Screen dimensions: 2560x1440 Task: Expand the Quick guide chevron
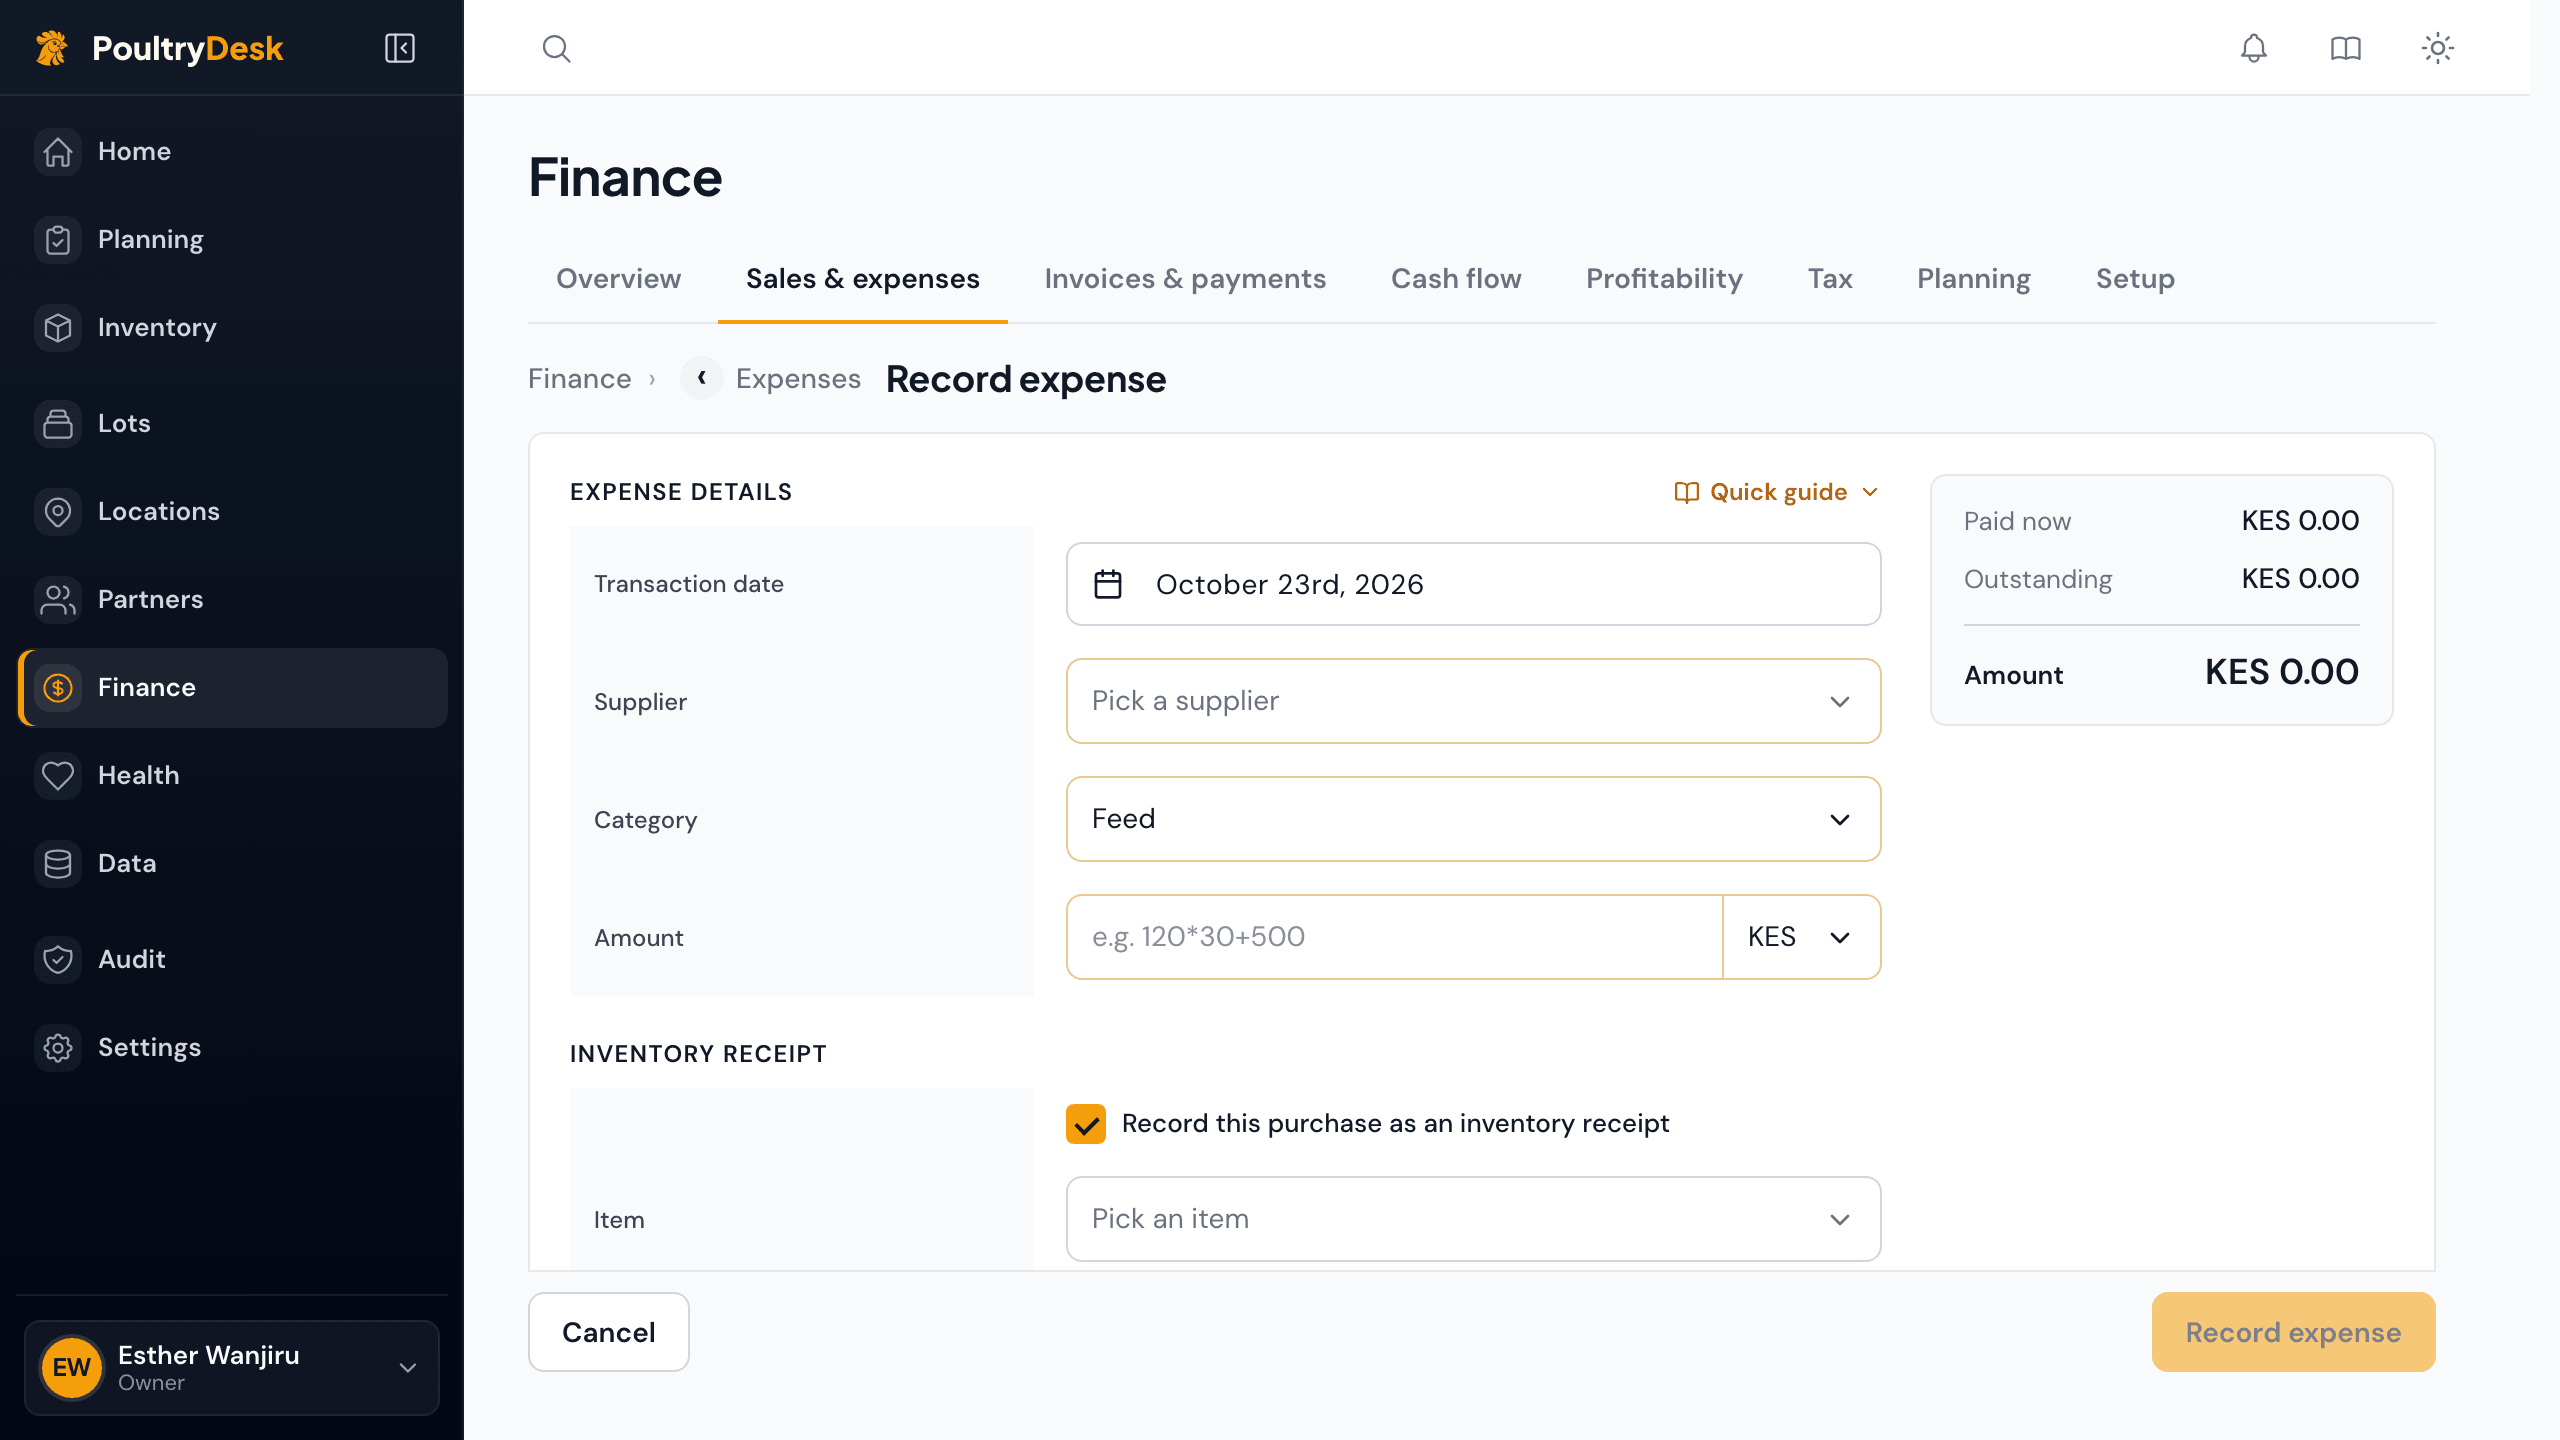pos(1870,492)
